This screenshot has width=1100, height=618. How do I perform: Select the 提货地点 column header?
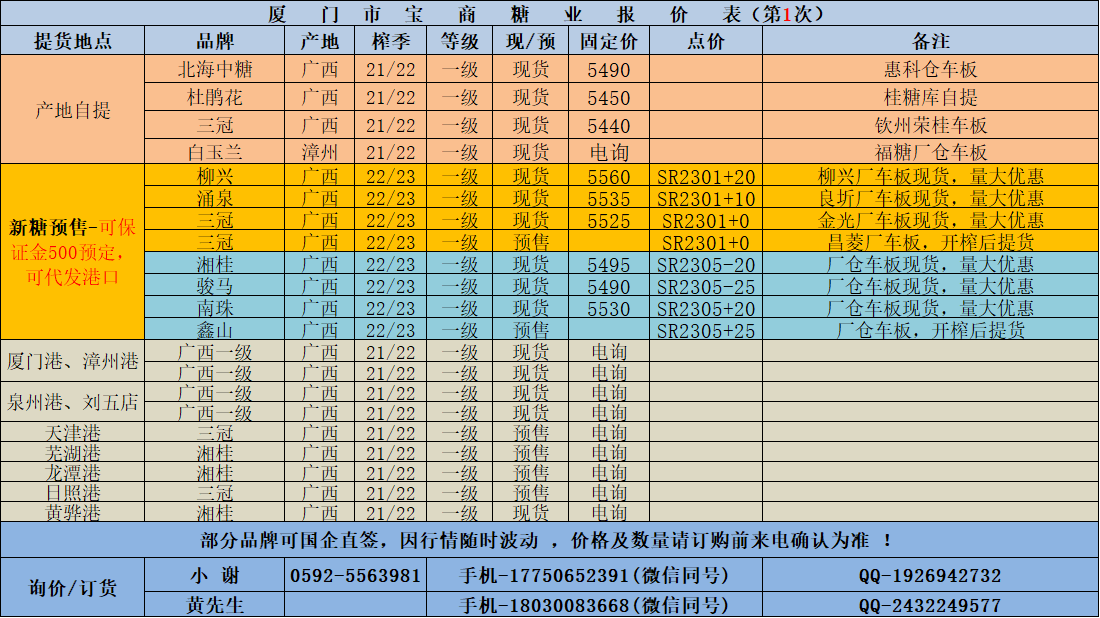pyautogui.click(x=73, y=41)
